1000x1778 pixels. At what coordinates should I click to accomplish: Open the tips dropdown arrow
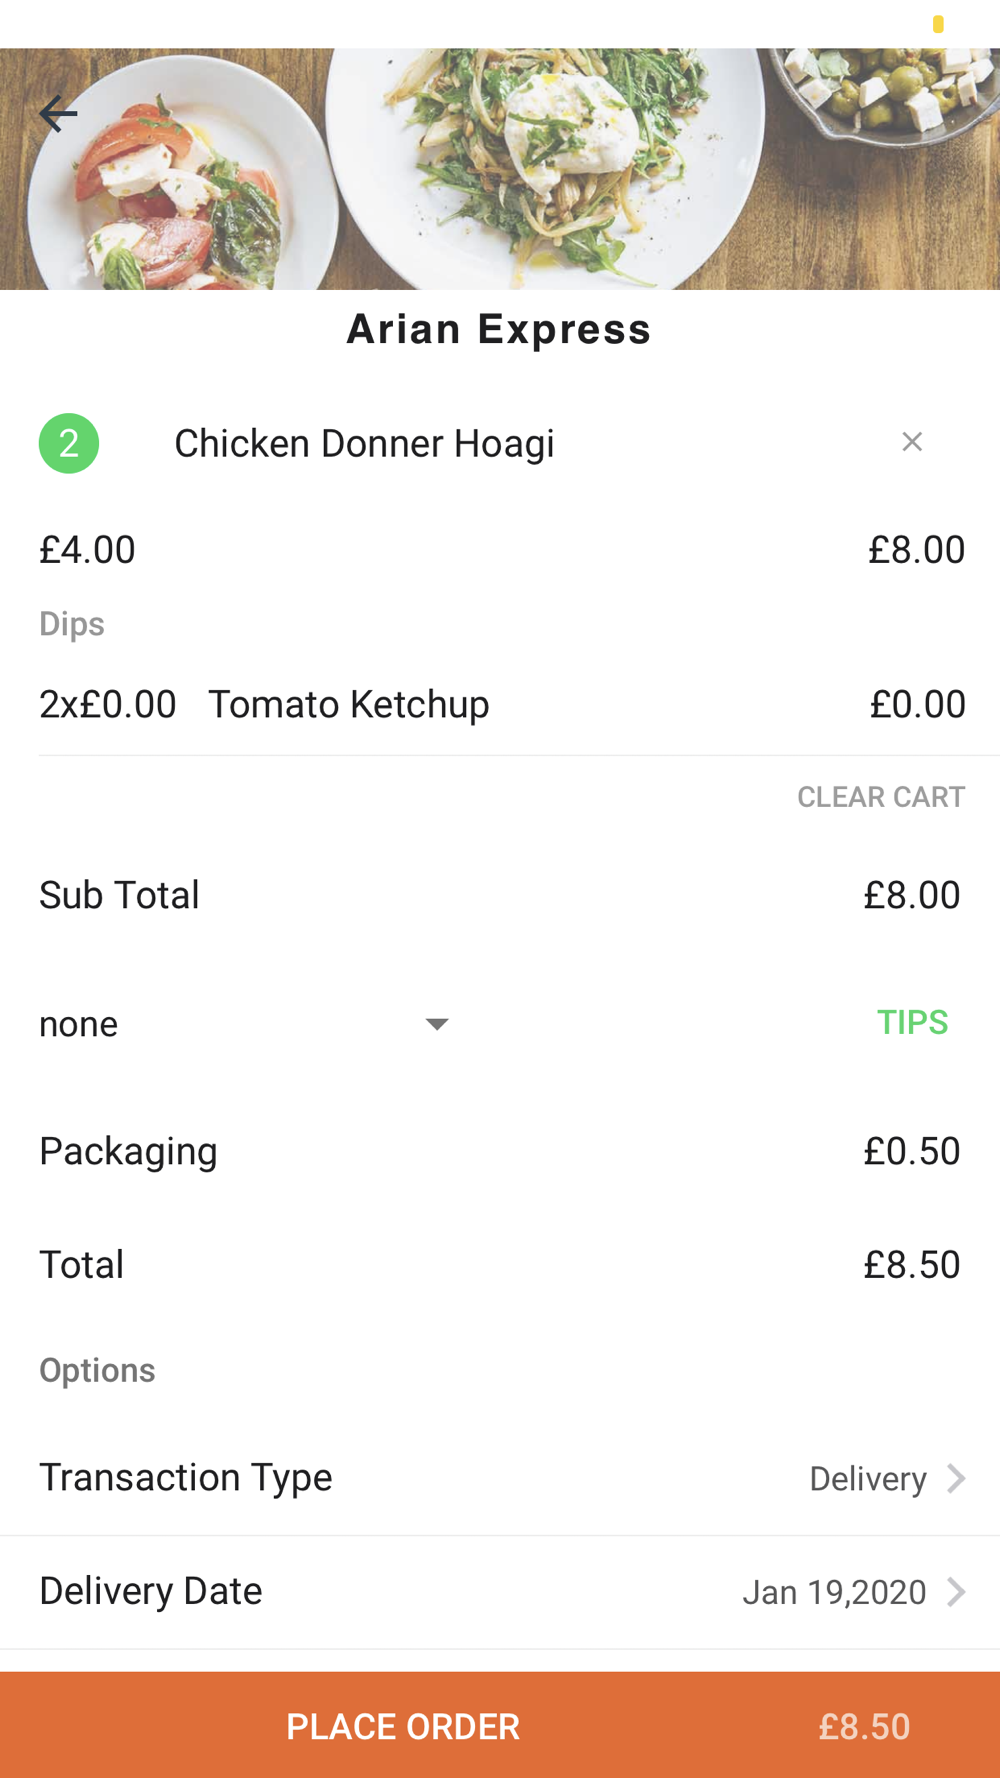click(x=437, y=1023)
